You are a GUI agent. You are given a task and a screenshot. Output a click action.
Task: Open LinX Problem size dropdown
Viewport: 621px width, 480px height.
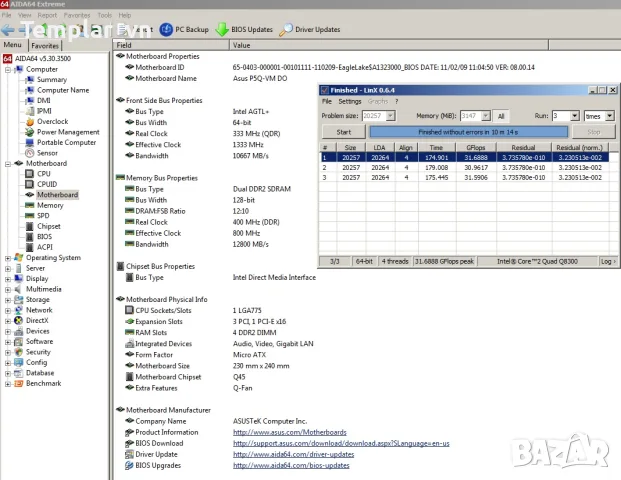(391, 116)
